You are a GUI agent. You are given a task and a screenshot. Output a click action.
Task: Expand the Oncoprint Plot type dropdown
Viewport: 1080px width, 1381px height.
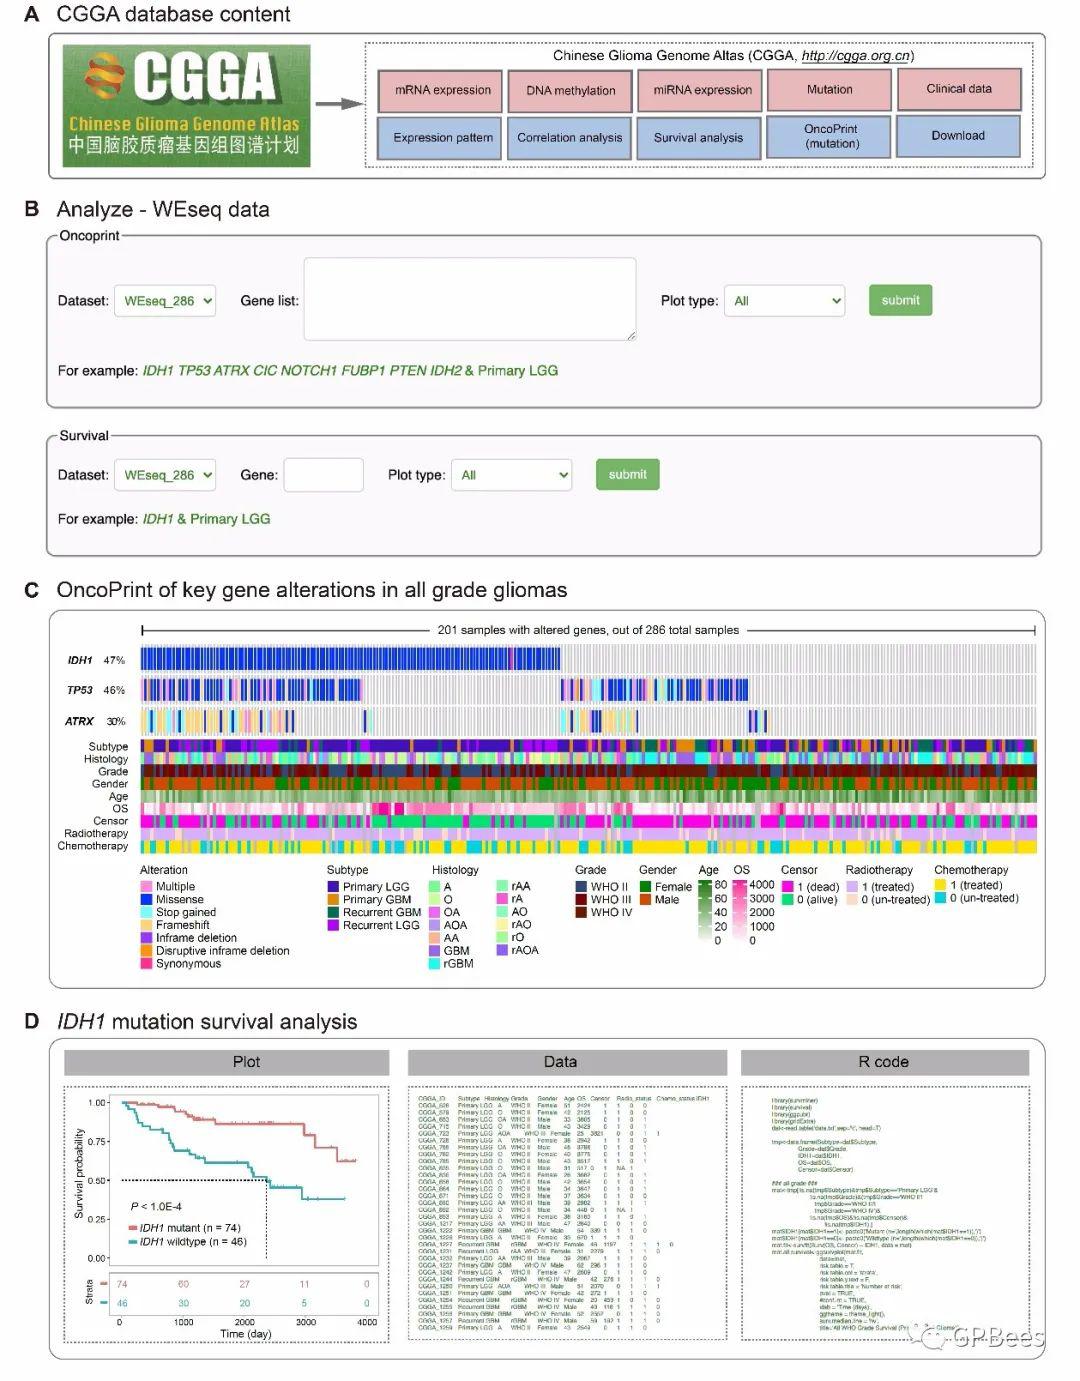[784, 301]
